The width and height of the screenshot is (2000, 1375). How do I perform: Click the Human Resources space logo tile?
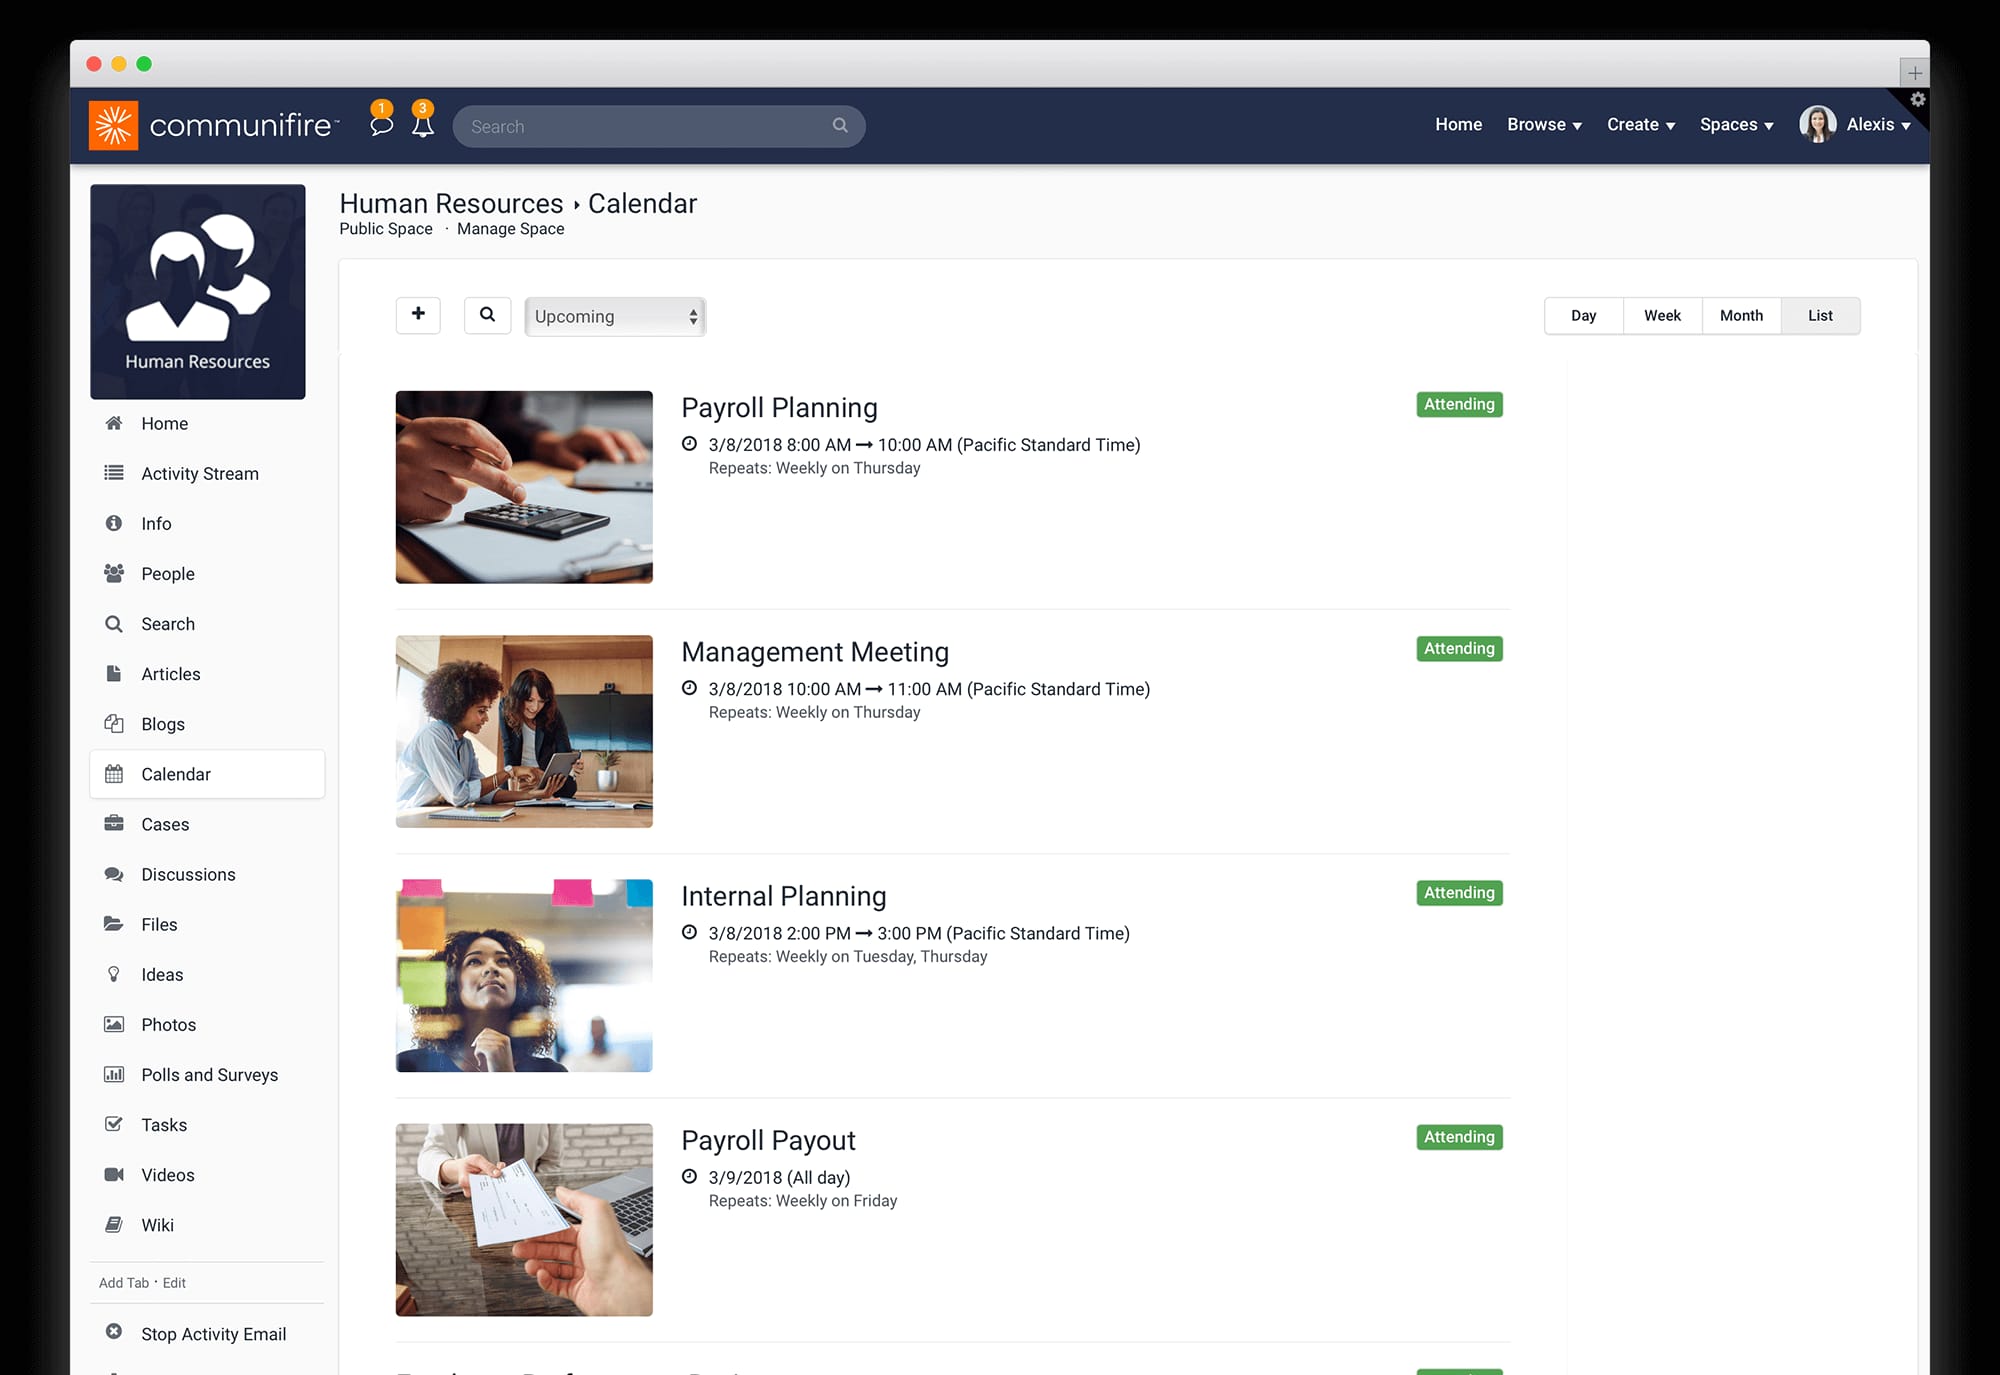198,291
